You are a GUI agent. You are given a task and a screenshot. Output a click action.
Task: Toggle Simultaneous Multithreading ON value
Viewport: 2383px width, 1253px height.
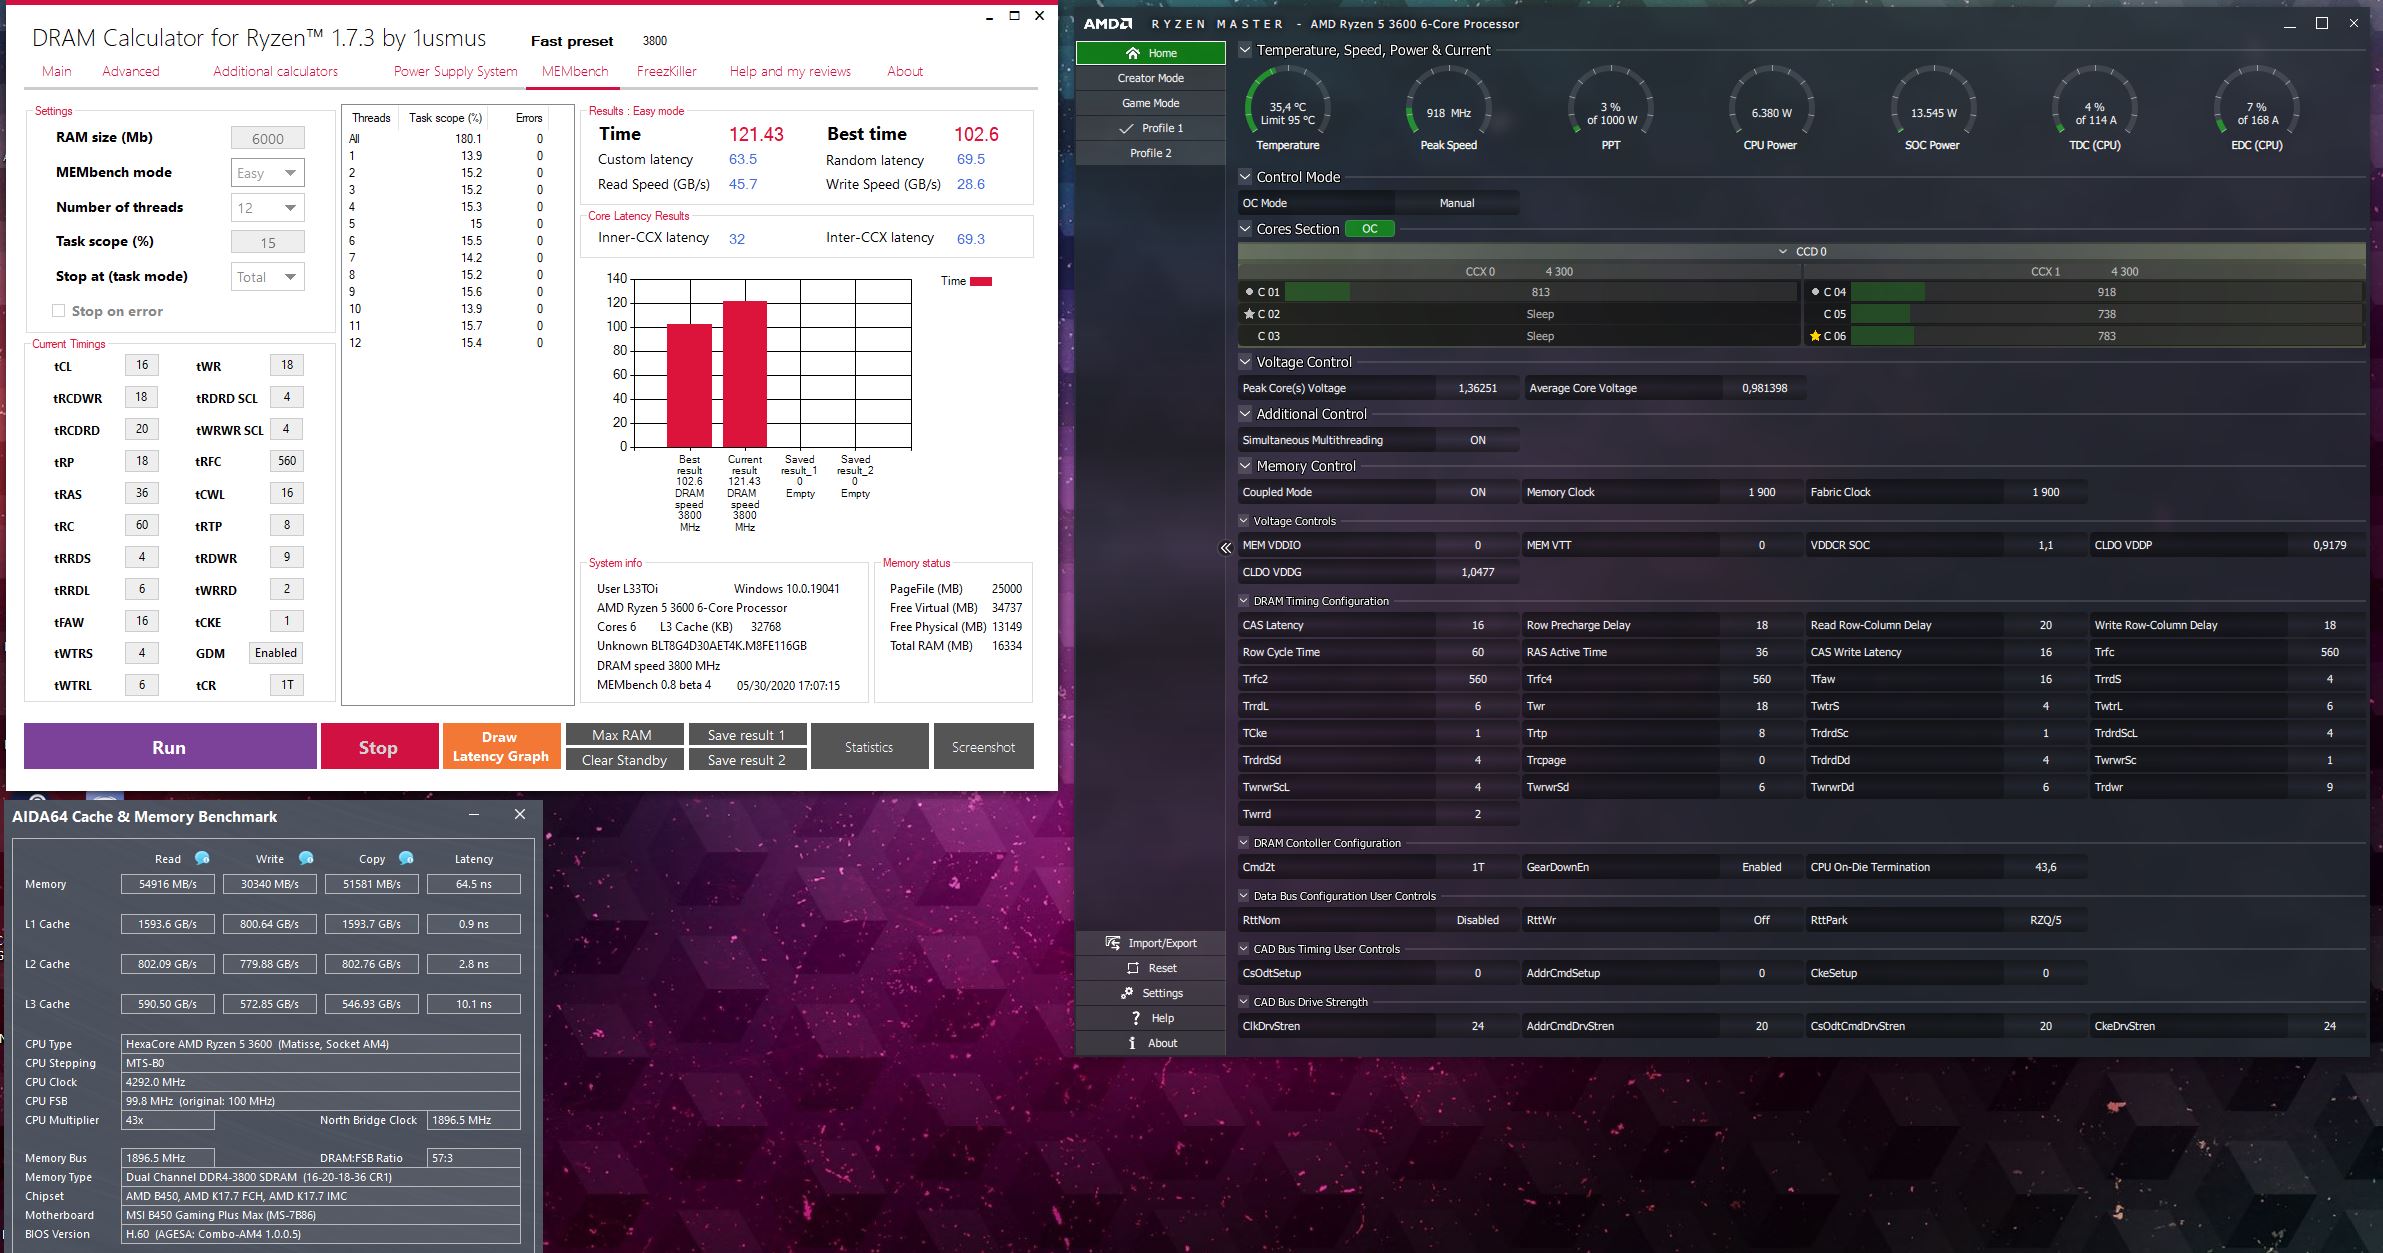pos(1477,440)
